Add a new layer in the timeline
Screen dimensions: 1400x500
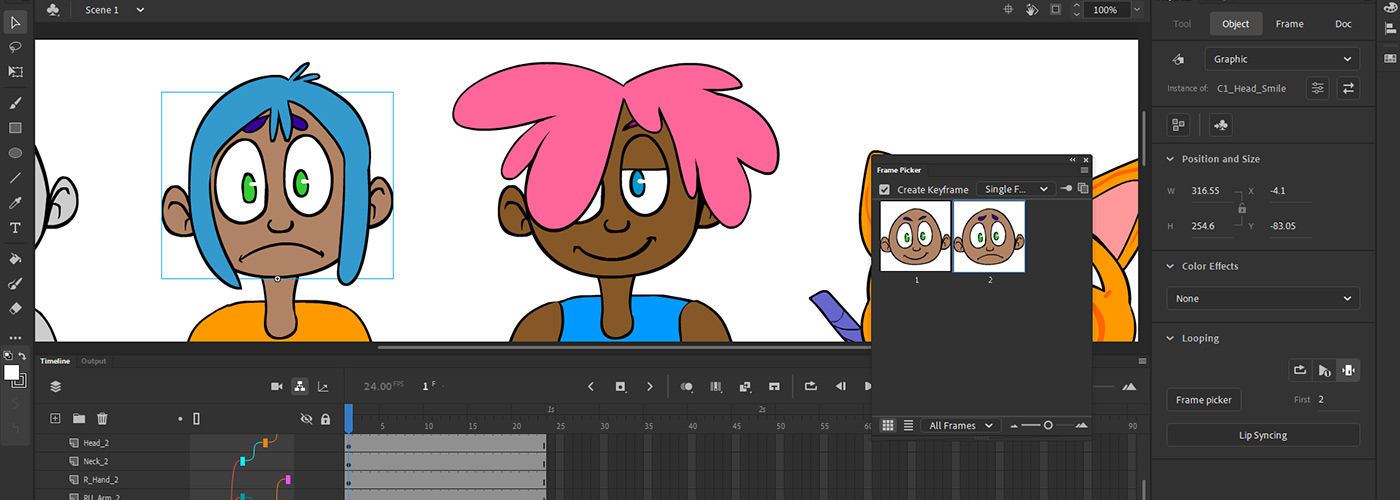pyautogui.click(x=55, y=419)
